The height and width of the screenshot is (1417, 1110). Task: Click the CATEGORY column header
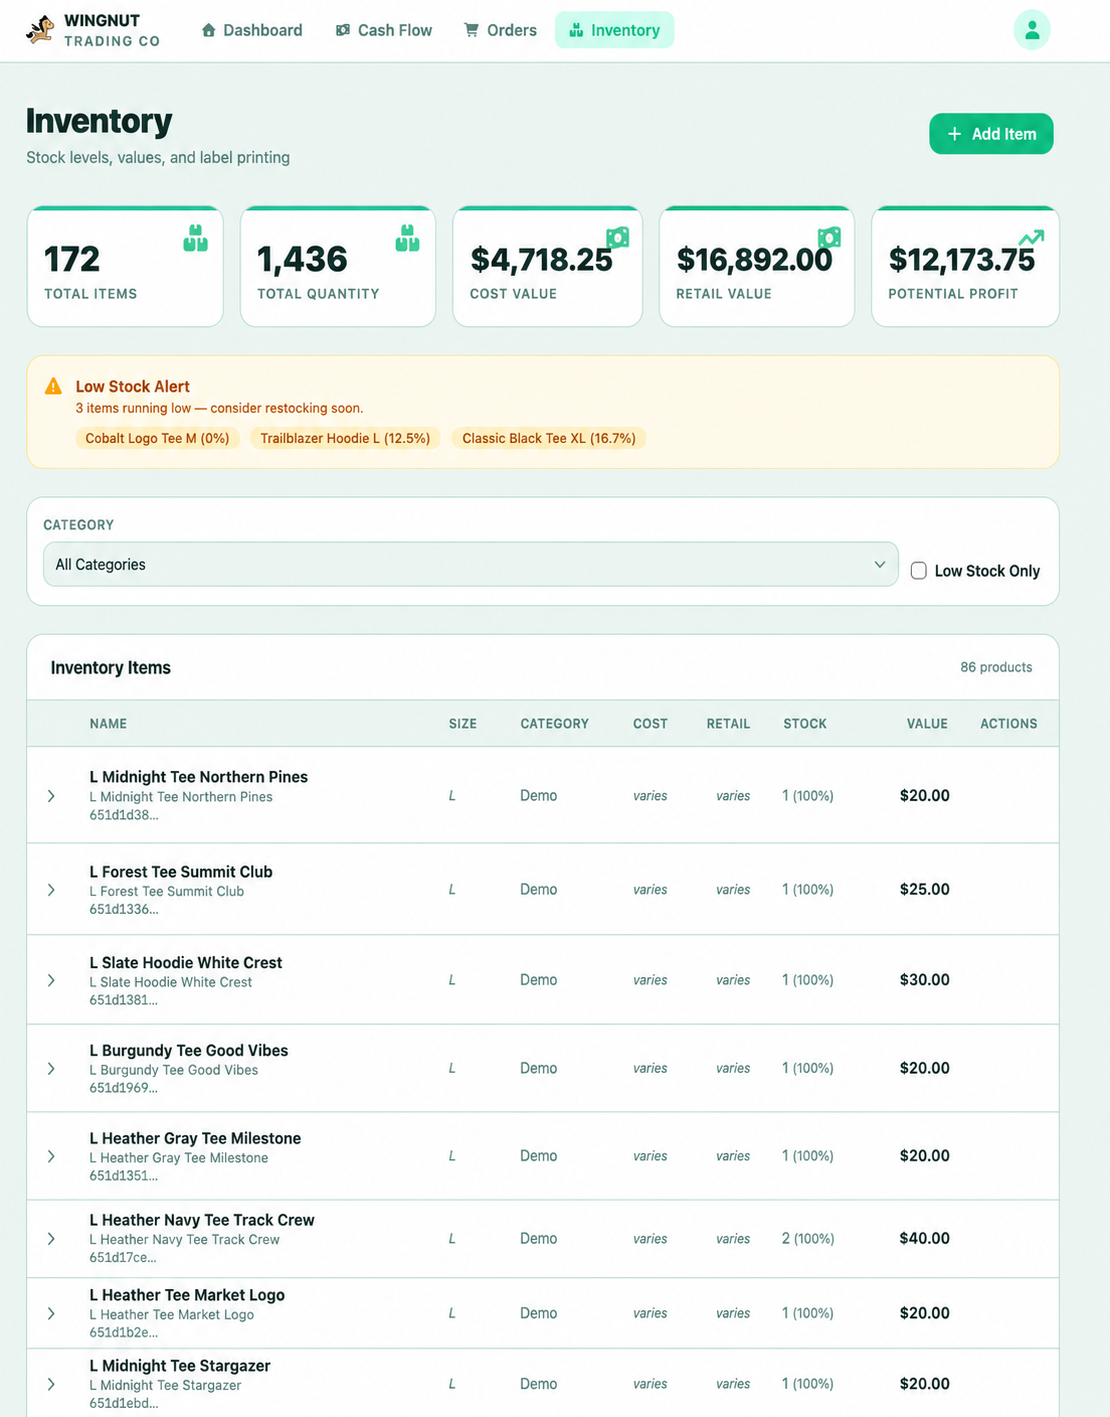click(x=554, y=723)
